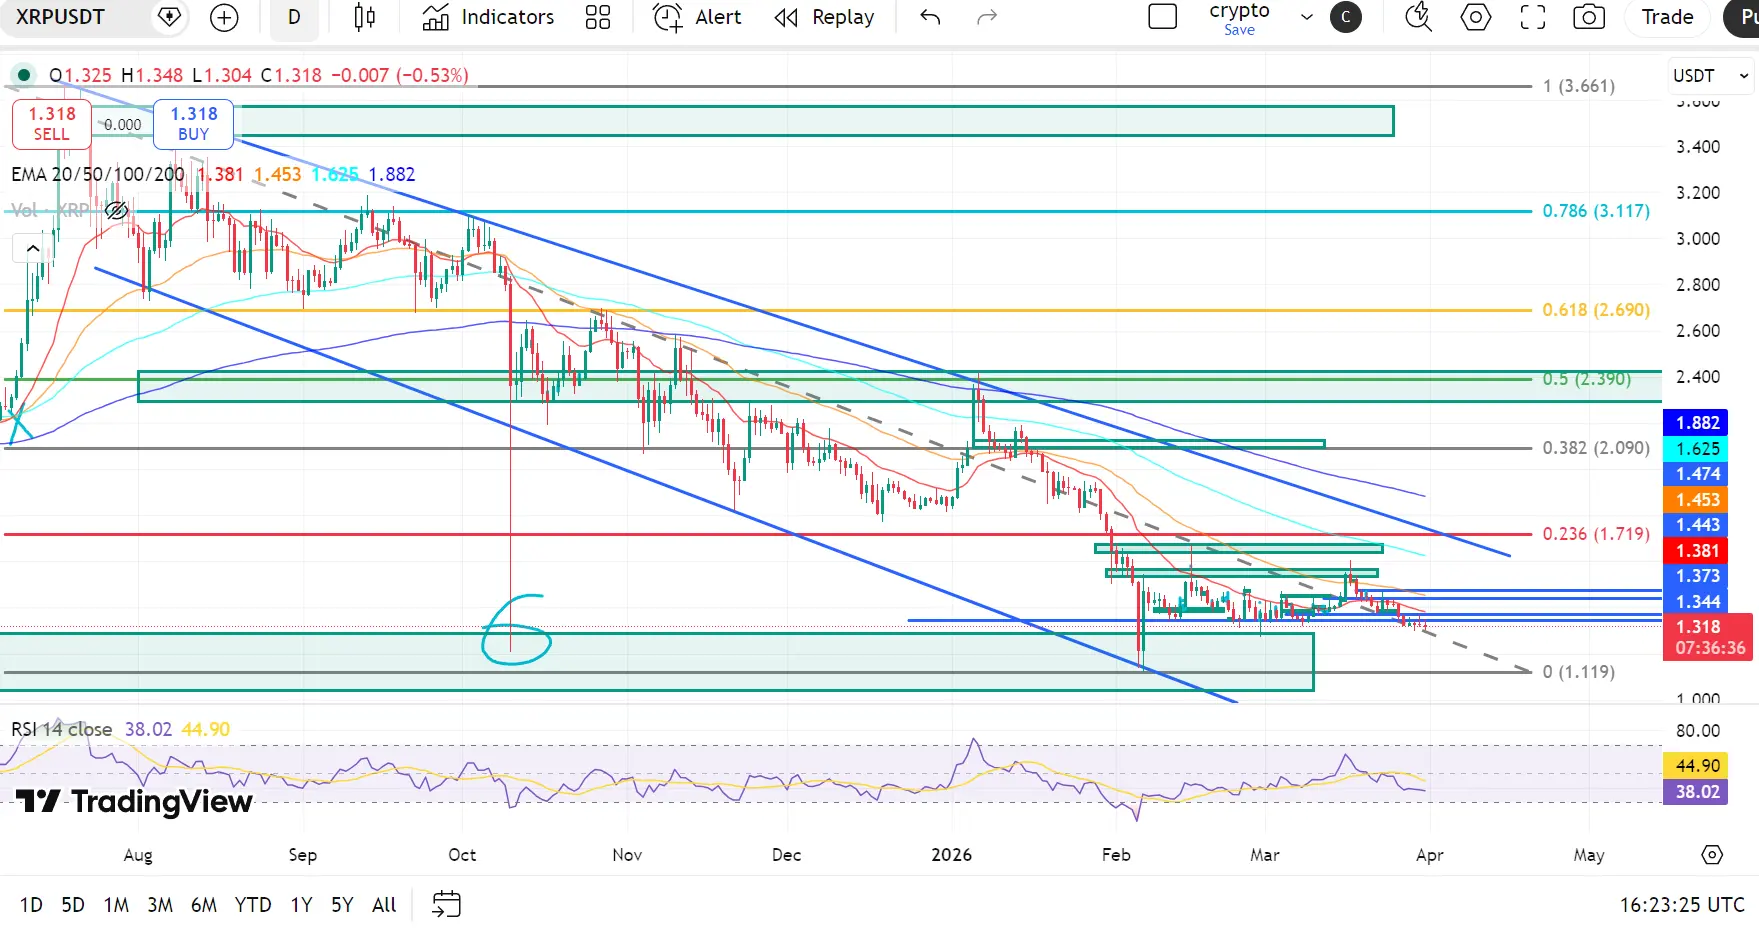The height and width of the screenshot is (931, 1759).
Task: Click the 1 (3.661) Fibonacci label
Action: tap(1578, 86)
